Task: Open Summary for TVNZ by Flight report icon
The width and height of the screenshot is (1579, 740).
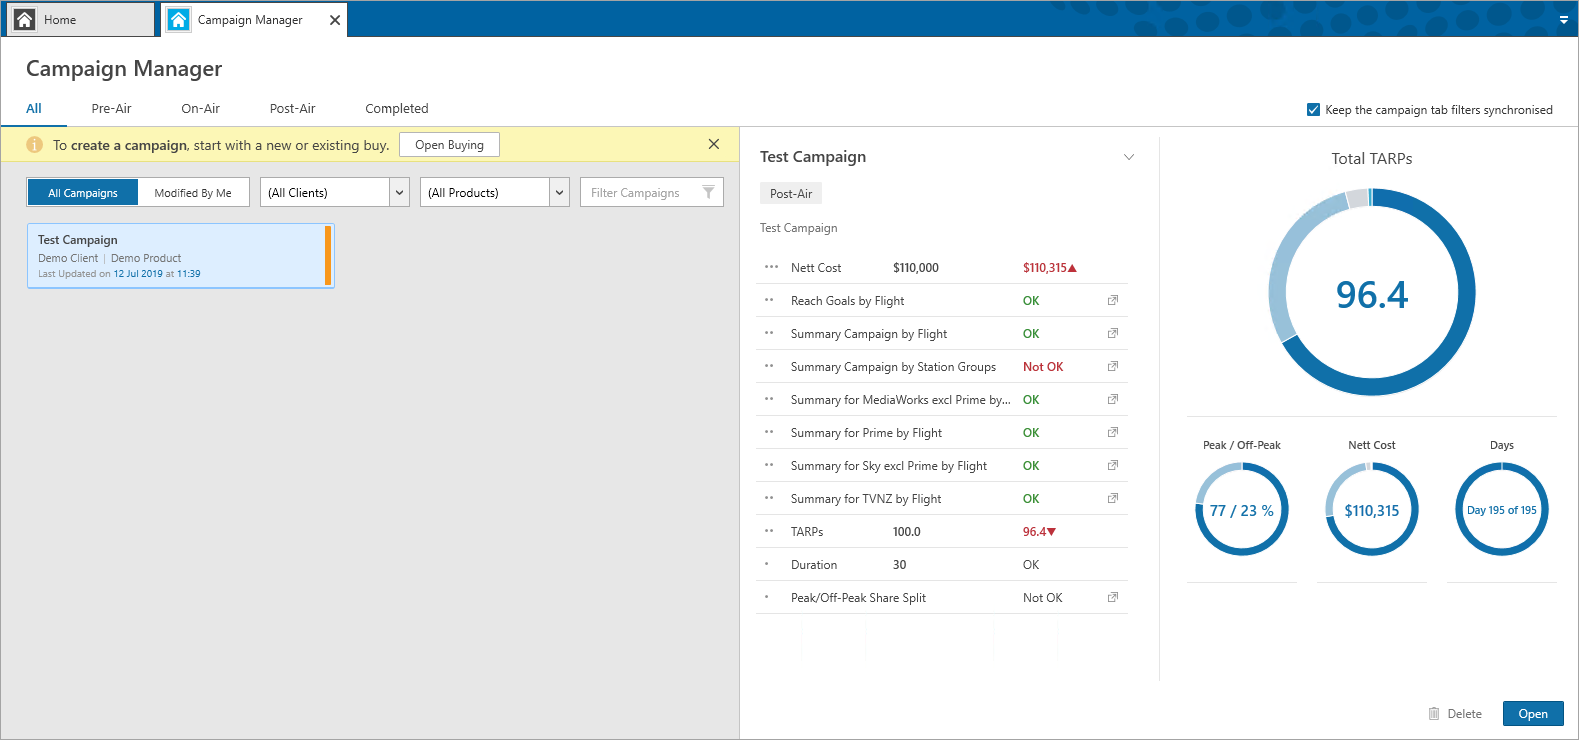Action: 1112,498
